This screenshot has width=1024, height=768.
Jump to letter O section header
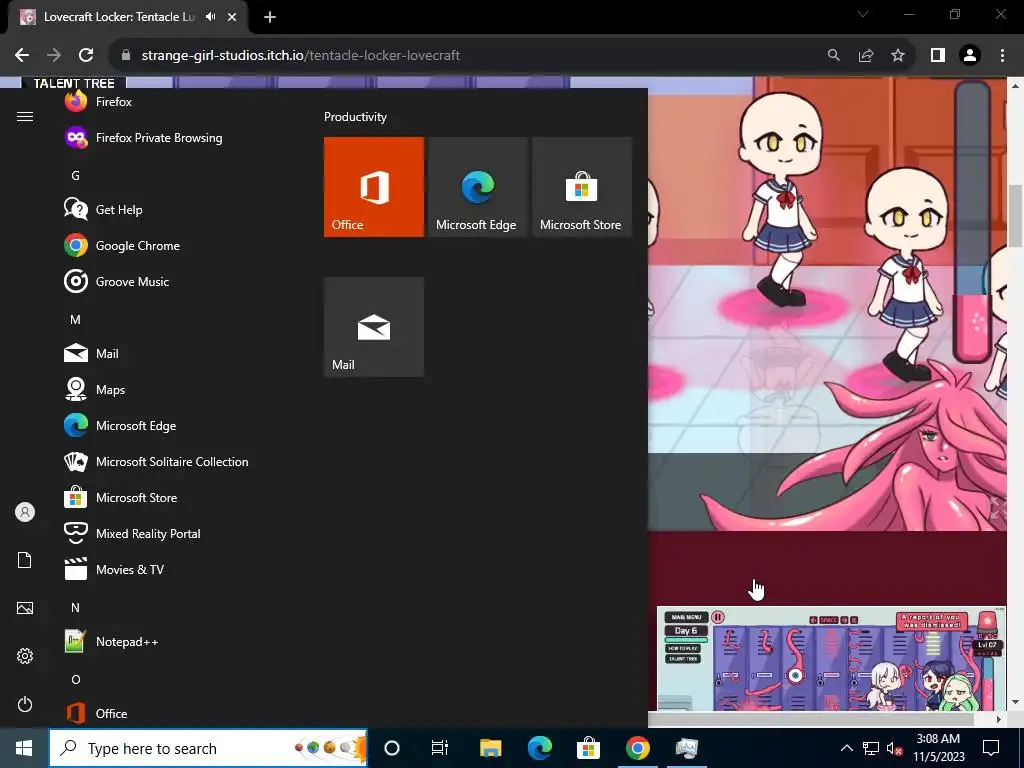[75, 680]
